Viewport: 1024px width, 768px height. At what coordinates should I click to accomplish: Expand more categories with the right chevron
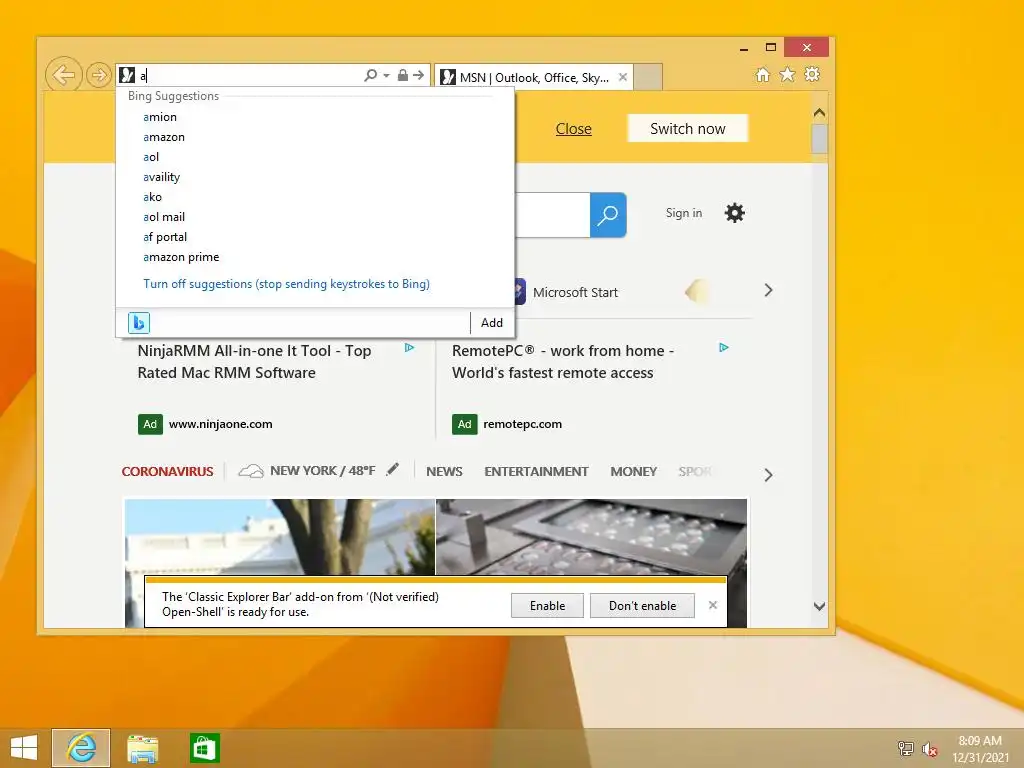coord(769,475)
